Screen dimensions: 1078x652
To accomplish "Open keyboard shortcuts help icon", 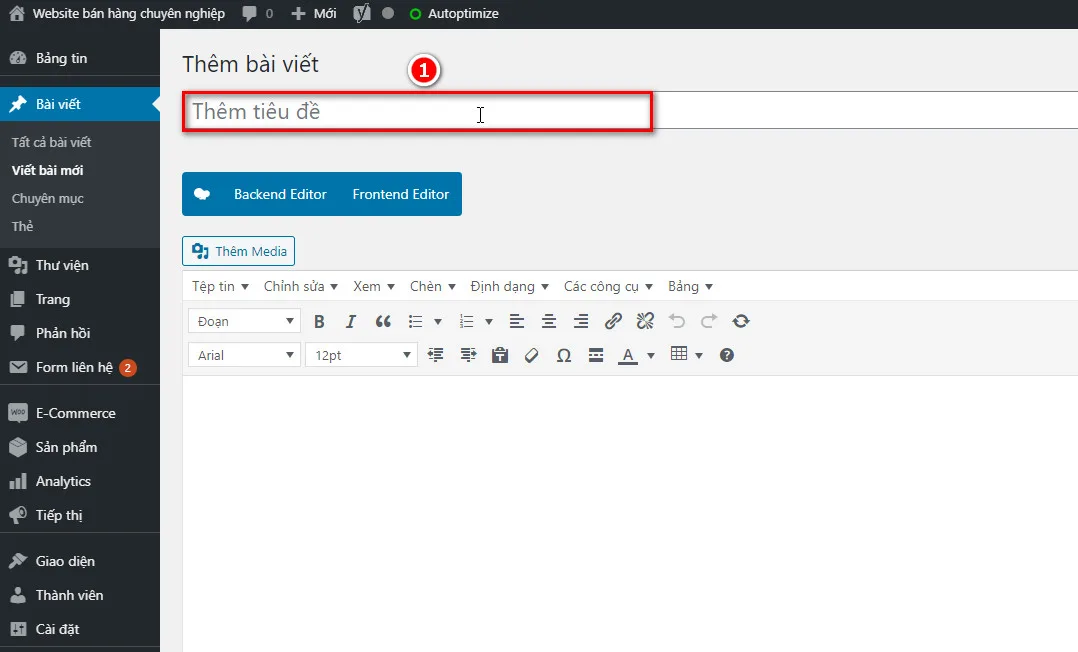I will (727, 355).
